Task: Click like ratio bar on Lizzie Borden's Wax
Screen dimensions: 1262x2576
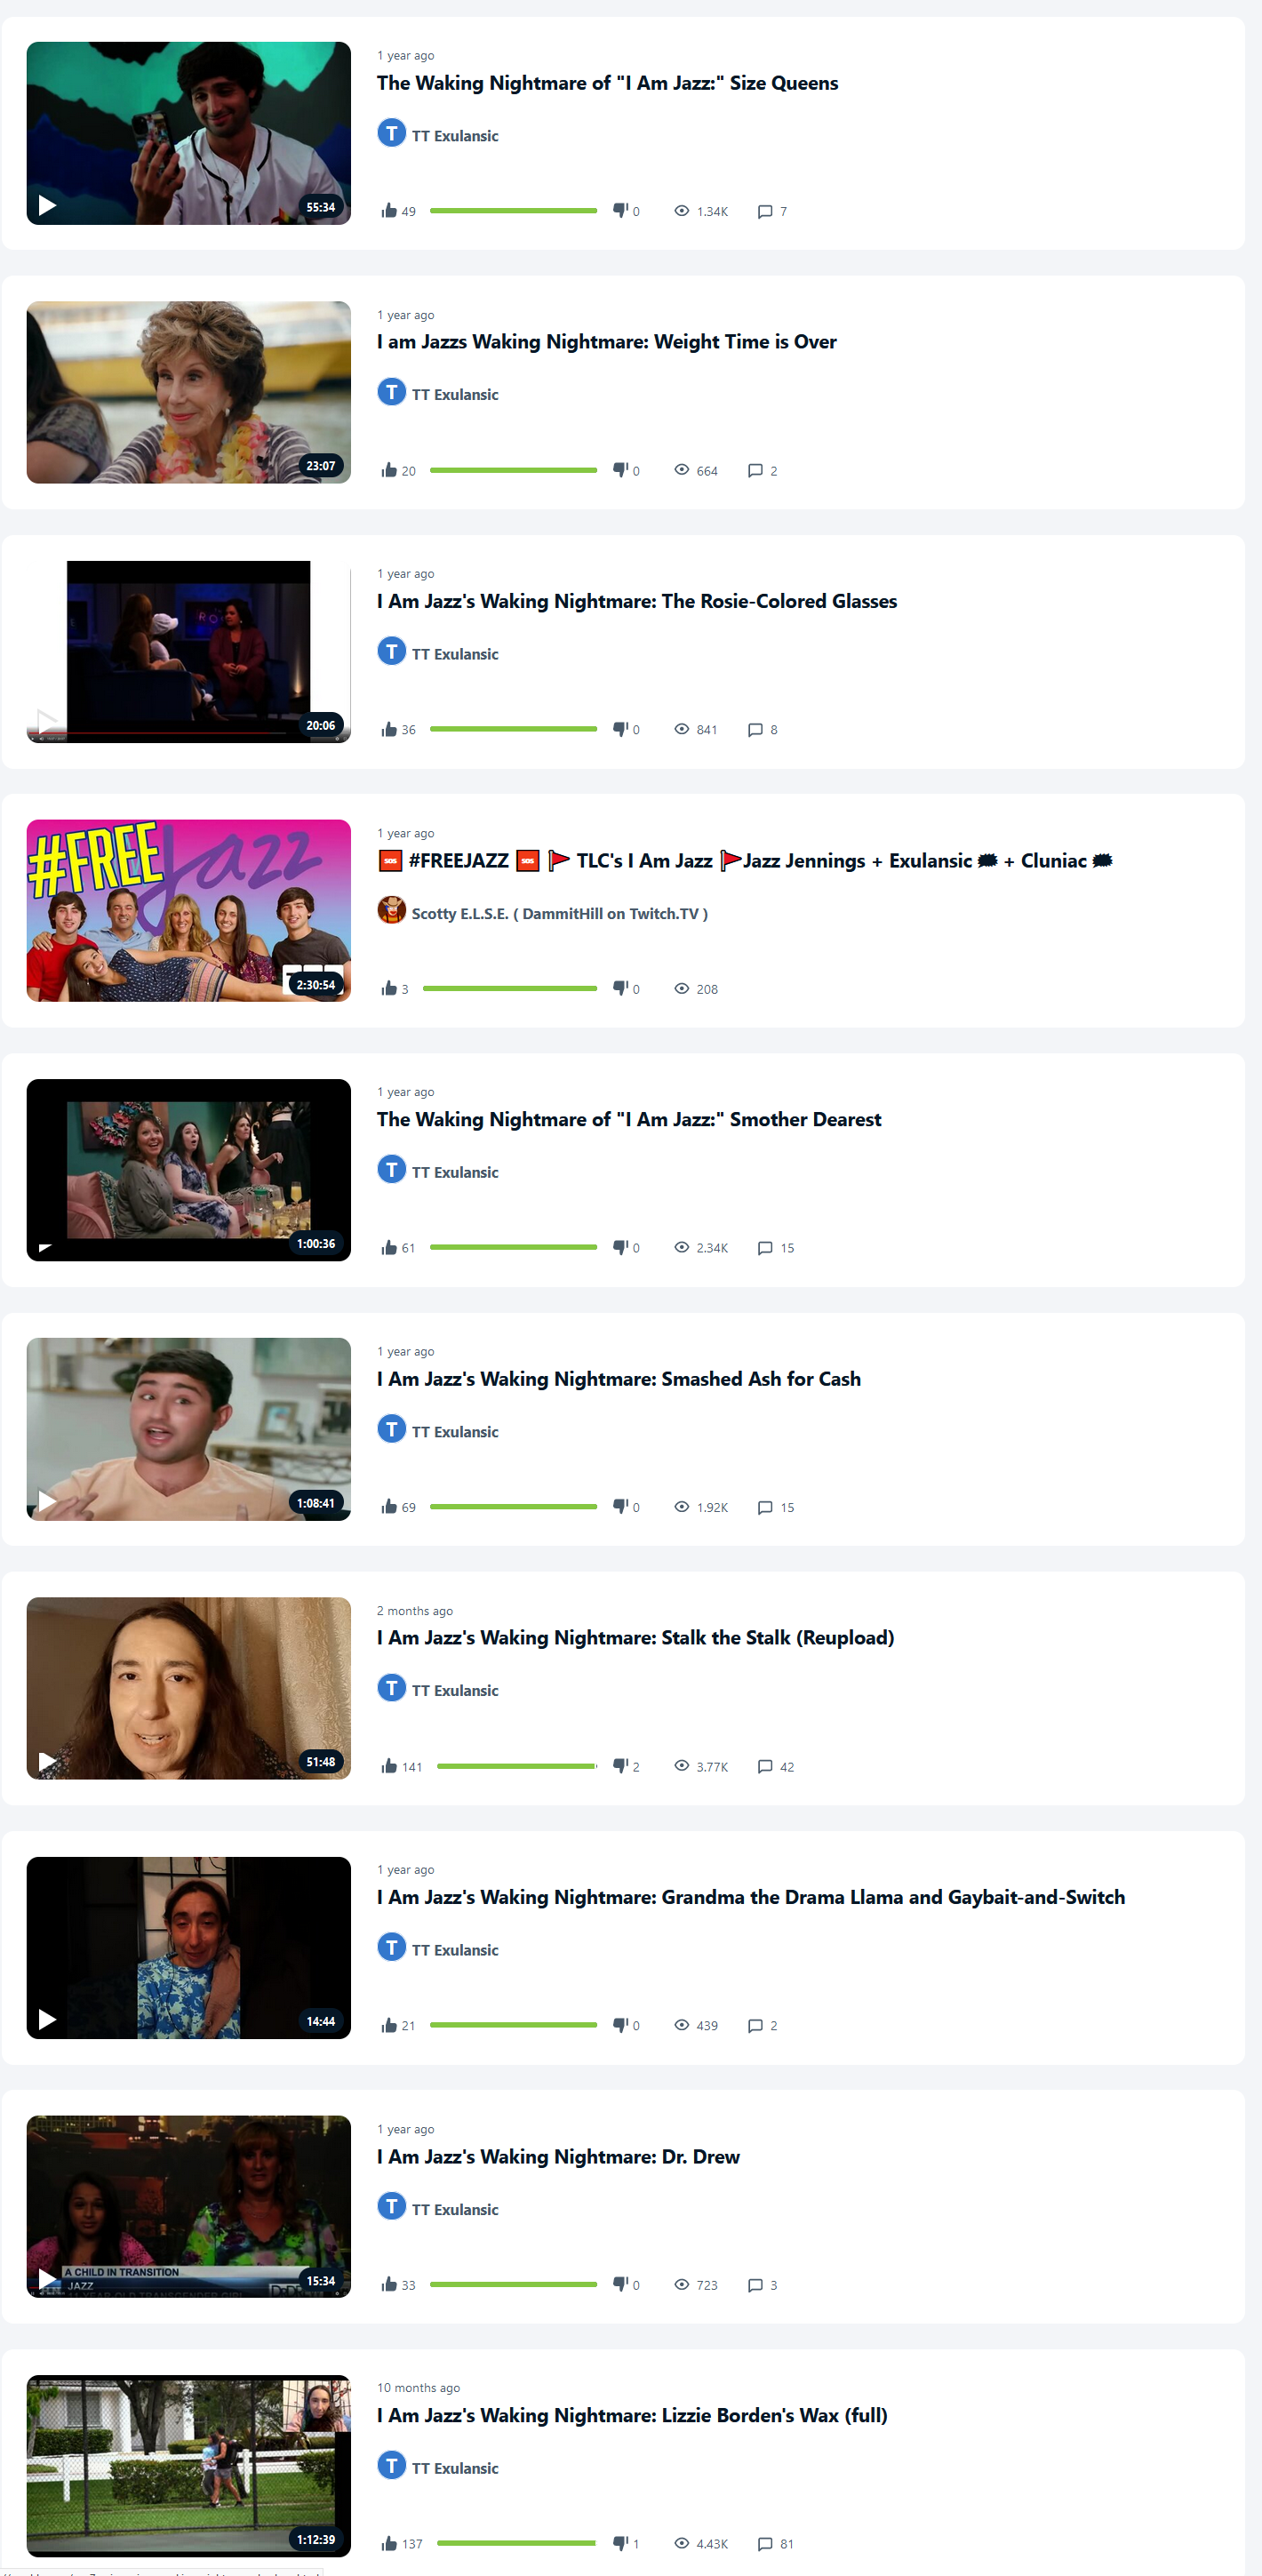Action: coord(516,2543)
